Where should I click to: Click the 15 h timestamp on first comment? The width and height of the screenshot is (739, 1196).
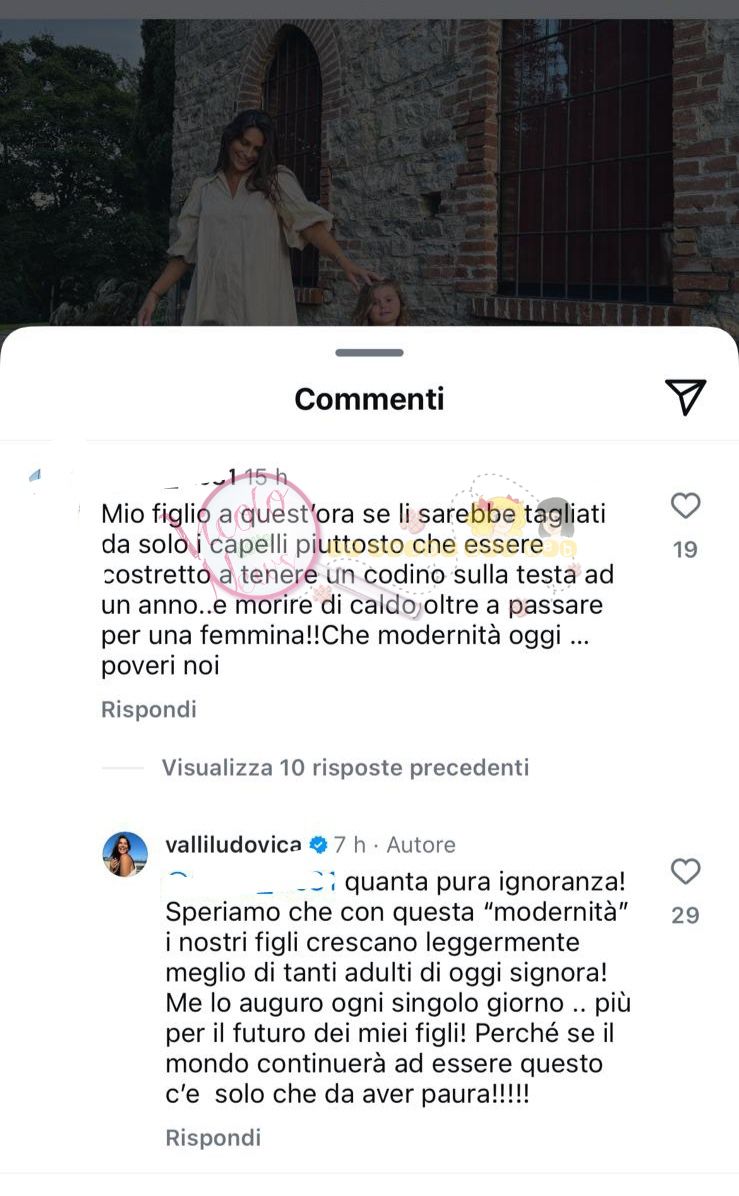(267, 477)
